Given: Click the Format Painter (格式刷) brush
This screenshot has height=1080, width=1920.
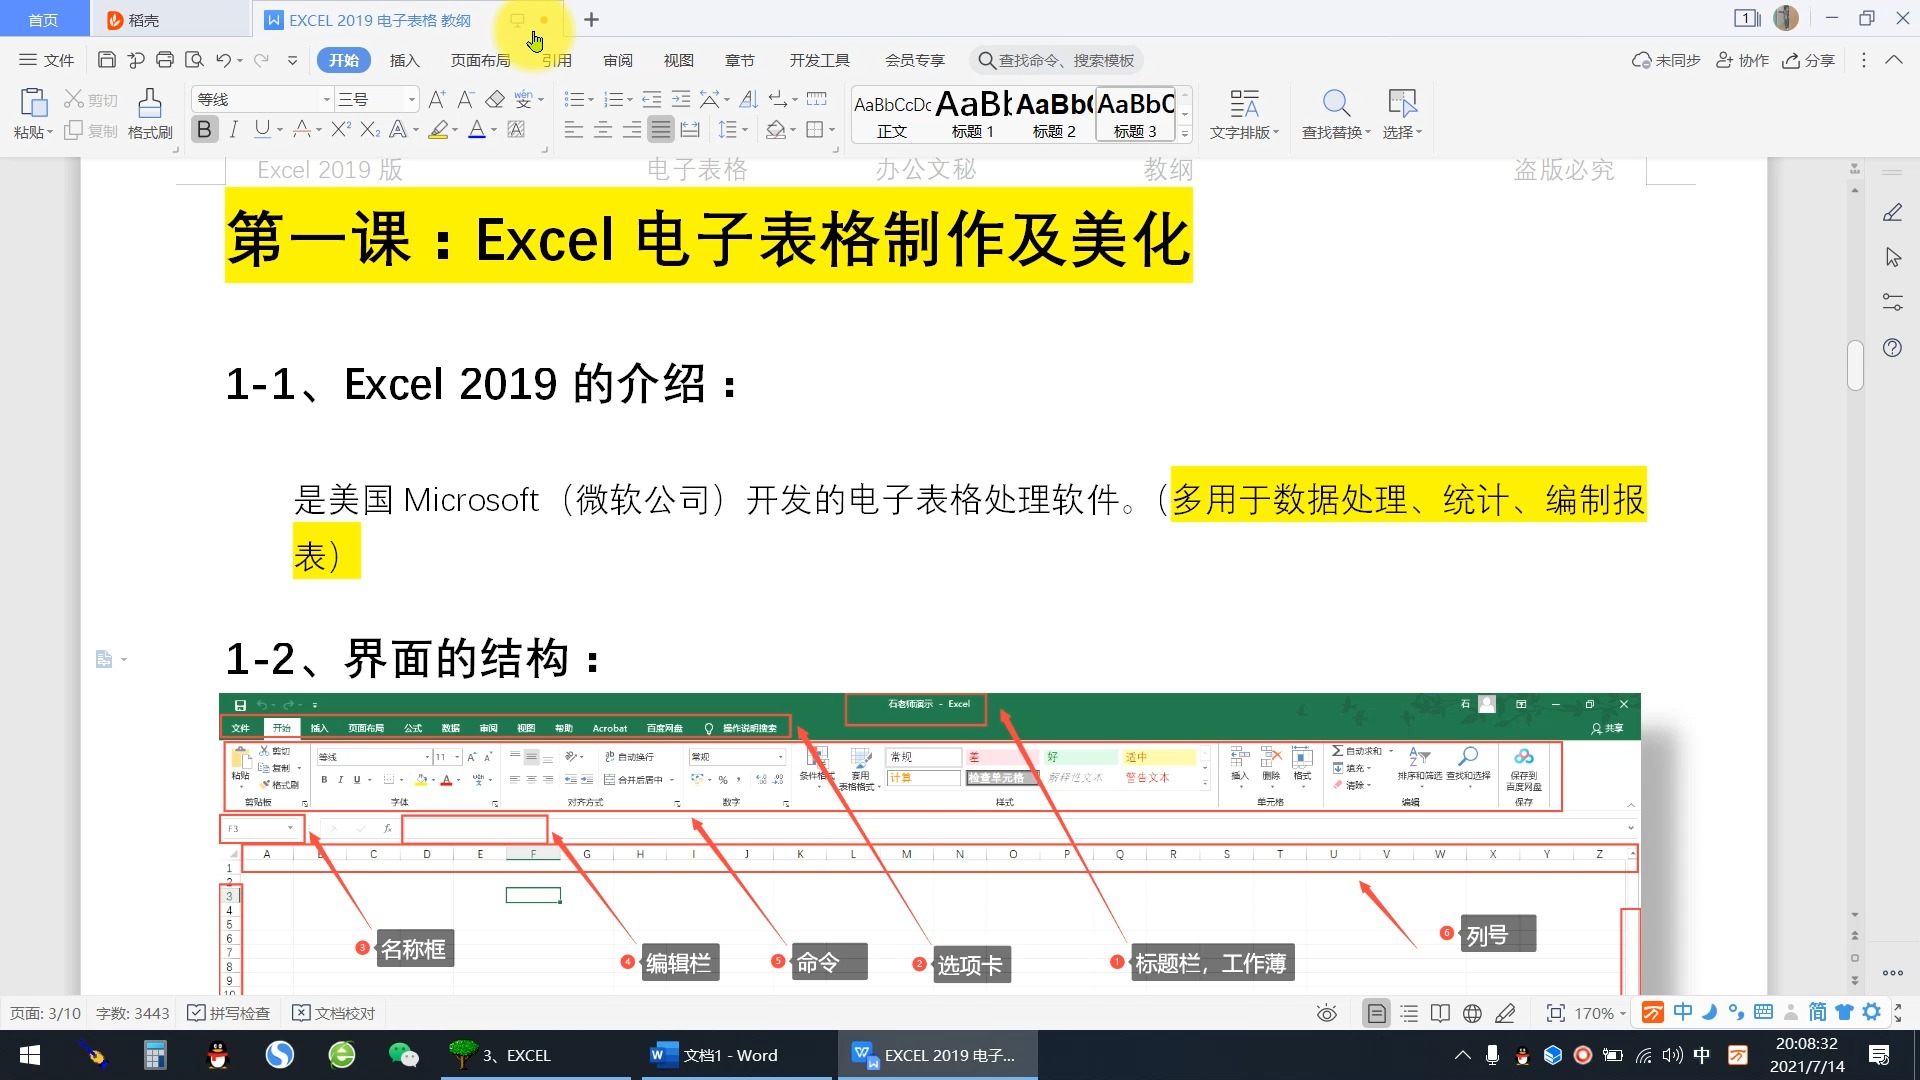Looking at the screenshot, I should (x=150, y=113).
